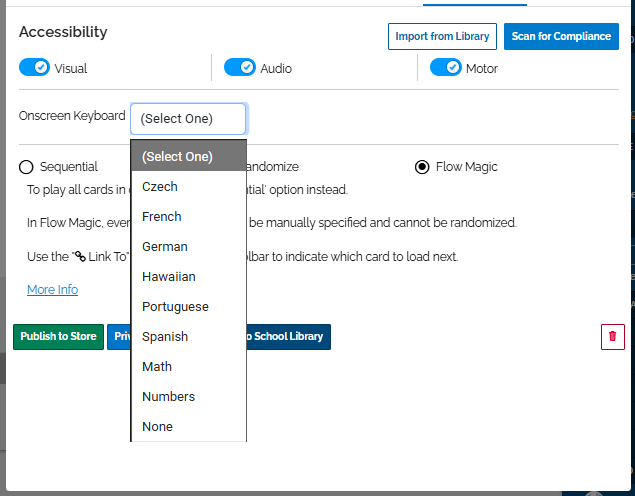Click Publish to Store button
The image size is (635, 496).
[58, 336]
